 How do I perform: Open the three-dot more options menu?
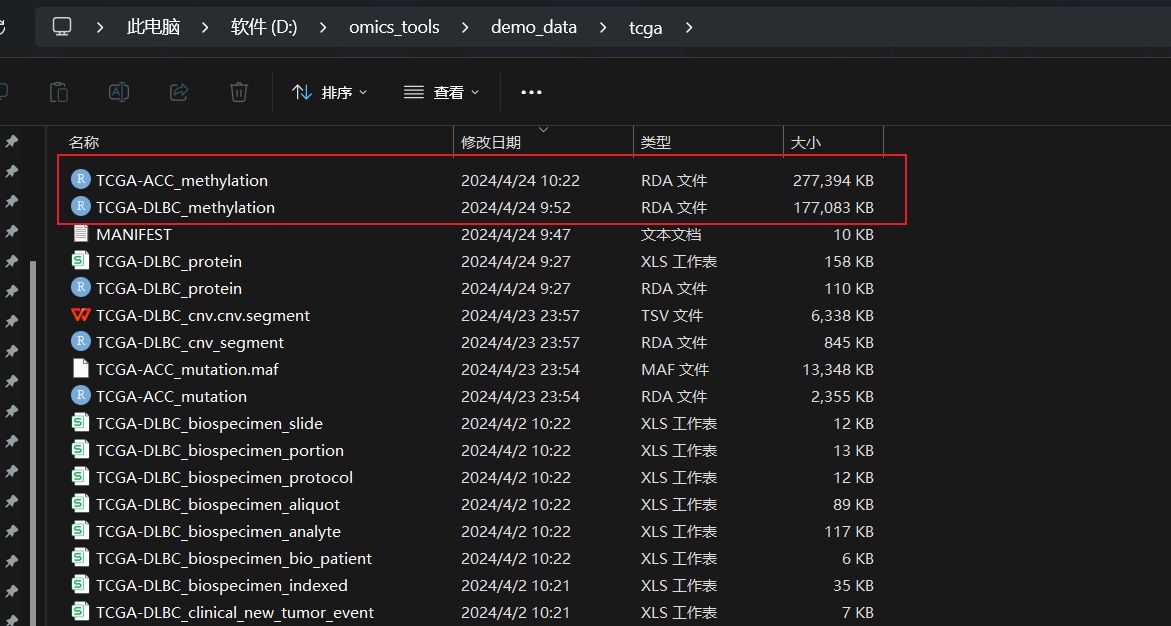531,92
